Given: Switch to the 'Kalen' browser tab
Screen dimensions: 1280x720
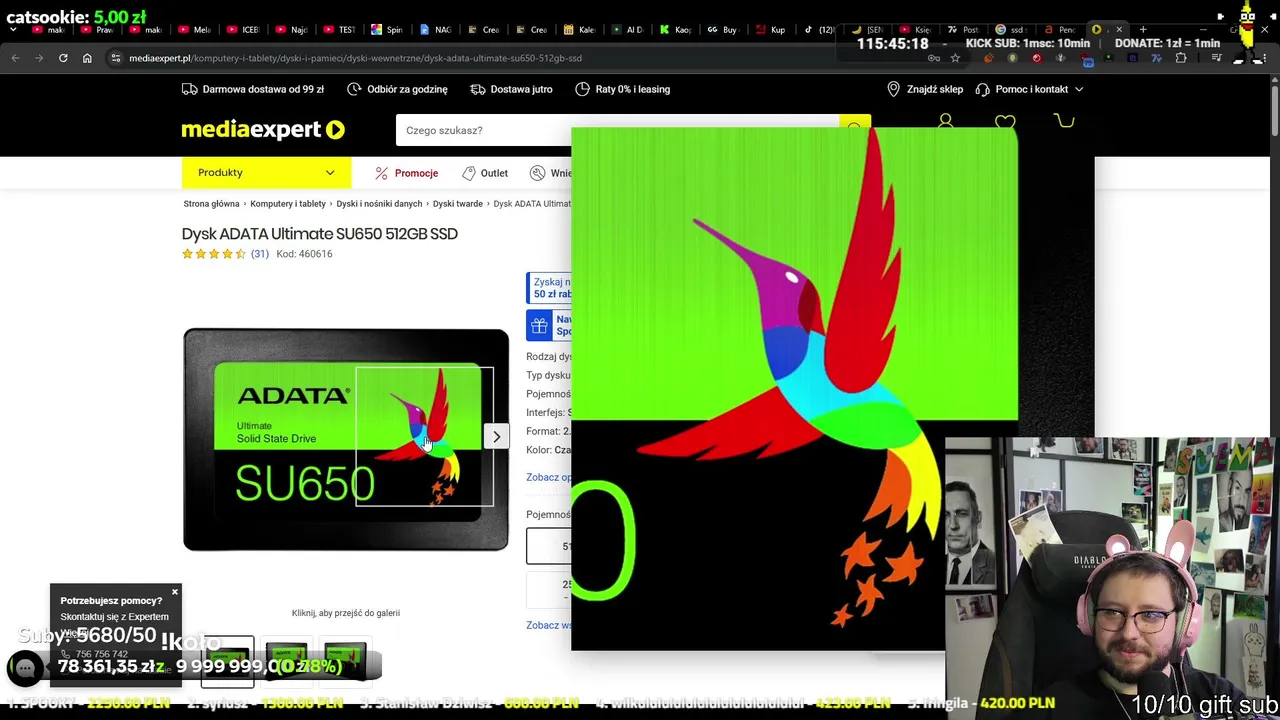Looking at the screenshot, I should tap(580, 29).
